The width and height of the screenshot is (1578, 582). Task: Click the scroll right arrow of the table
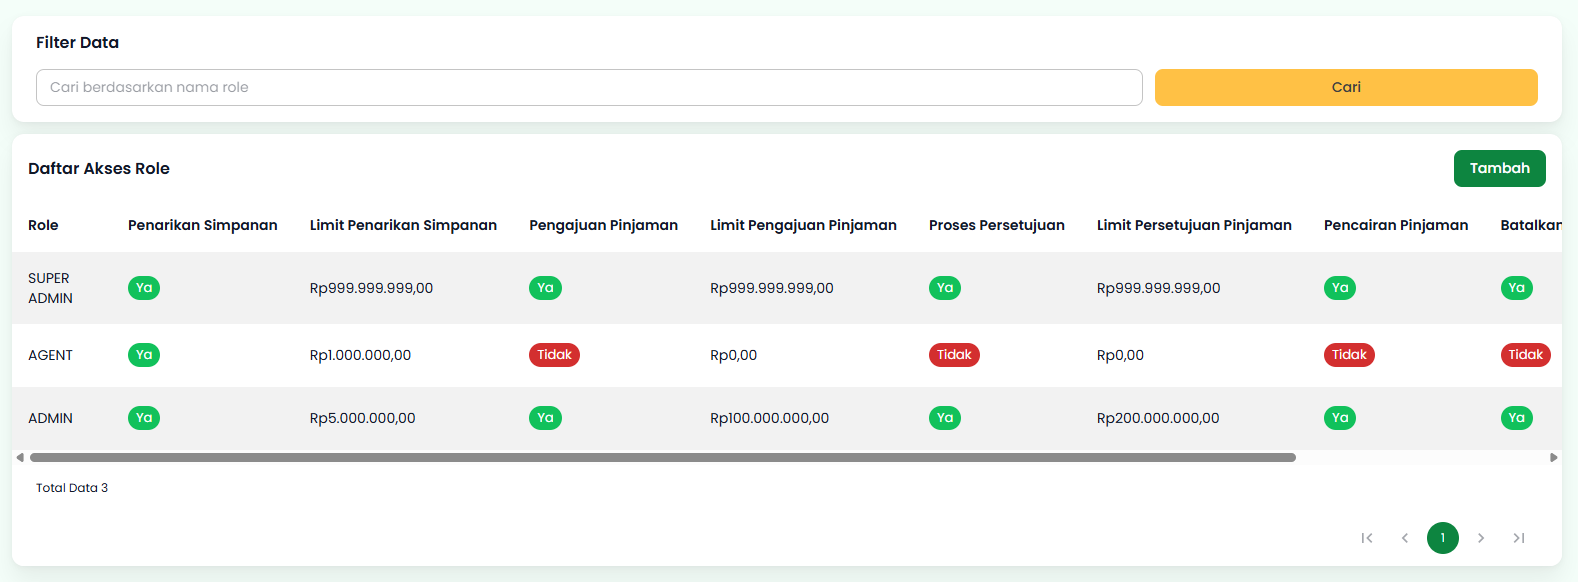1553,458
